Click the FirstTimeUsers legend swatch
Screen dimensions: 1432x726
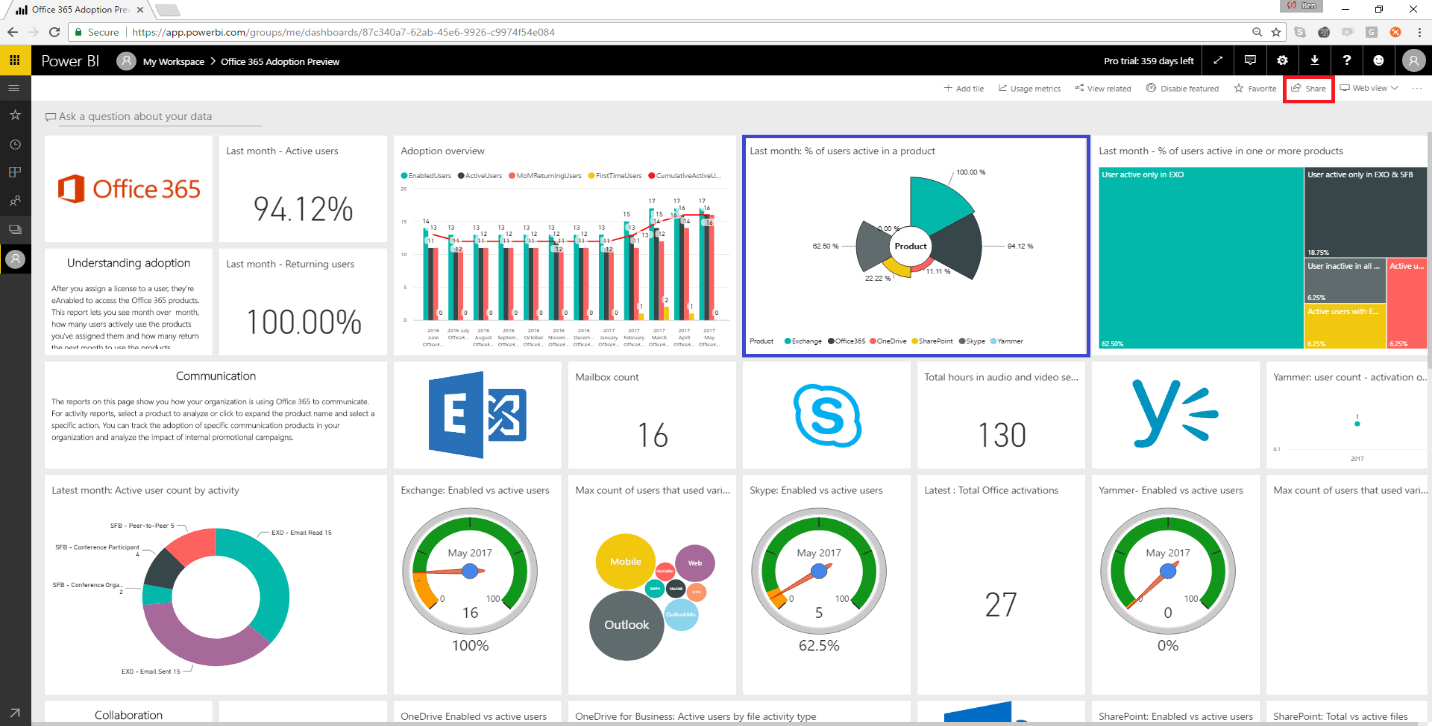591,175
